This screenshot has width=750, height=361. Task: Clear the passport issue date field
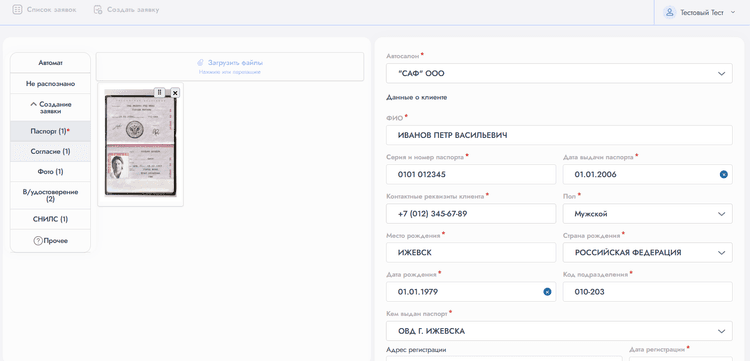pyautogui.click(x=724, y=175)
